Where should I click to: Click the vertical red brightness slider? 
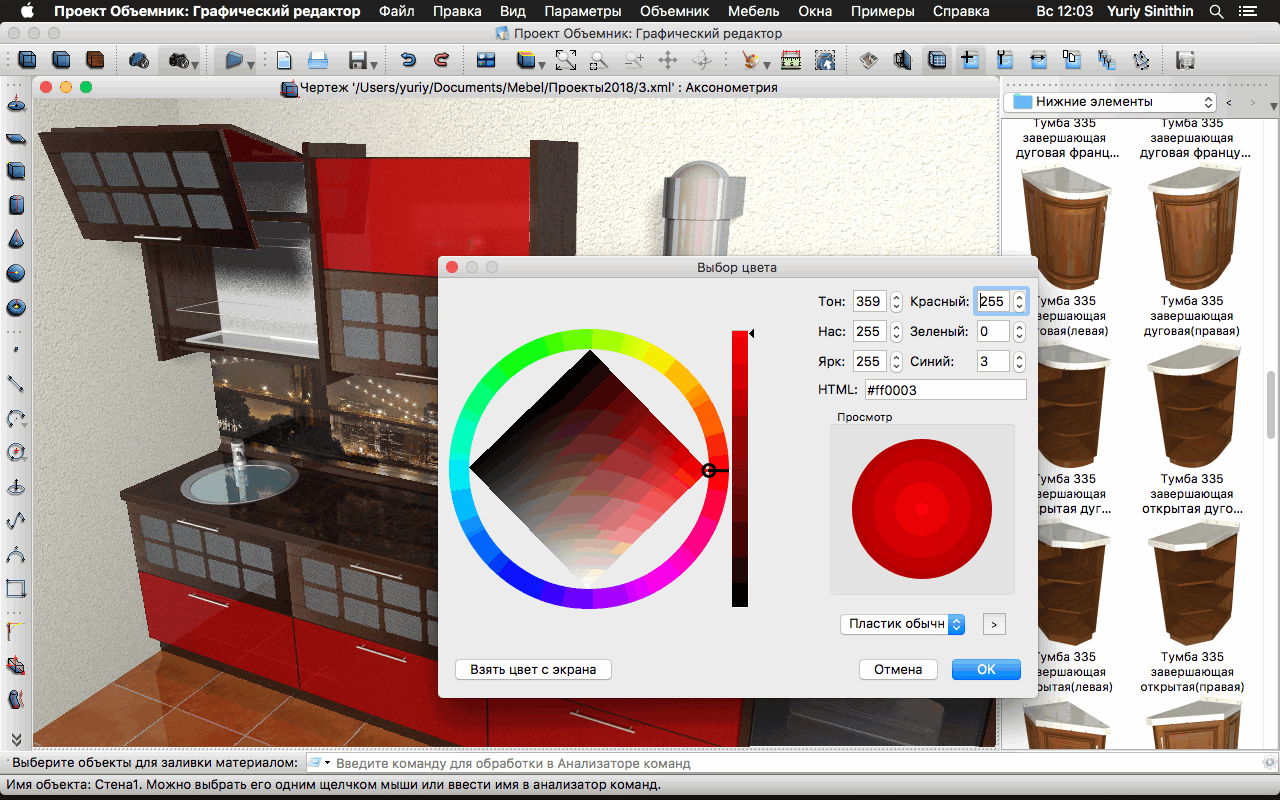pos(740,468)
